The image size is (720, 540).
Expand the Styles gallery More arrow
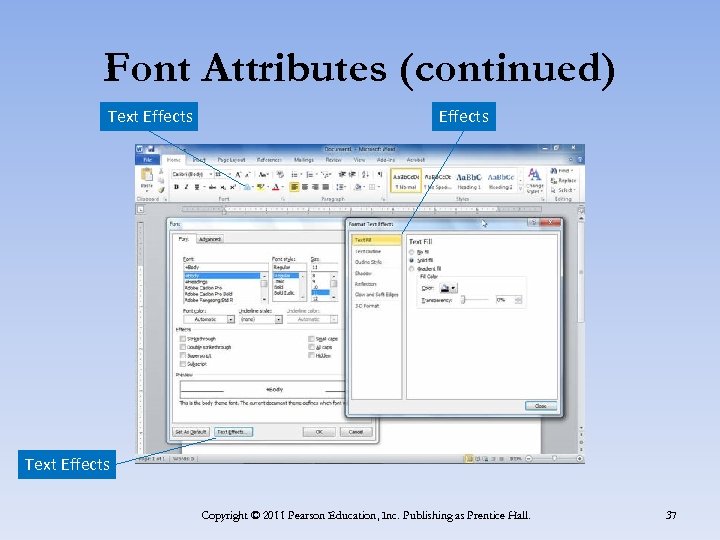point(520,189)
